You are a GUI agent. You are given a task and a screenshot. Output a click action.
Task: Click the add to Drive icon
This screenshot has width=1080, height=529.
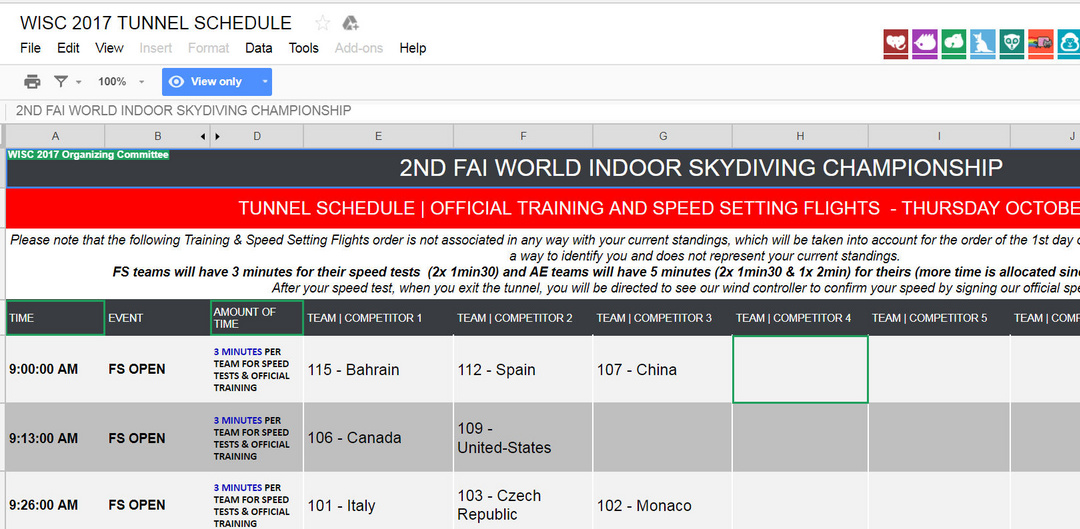tap(350, 23)
